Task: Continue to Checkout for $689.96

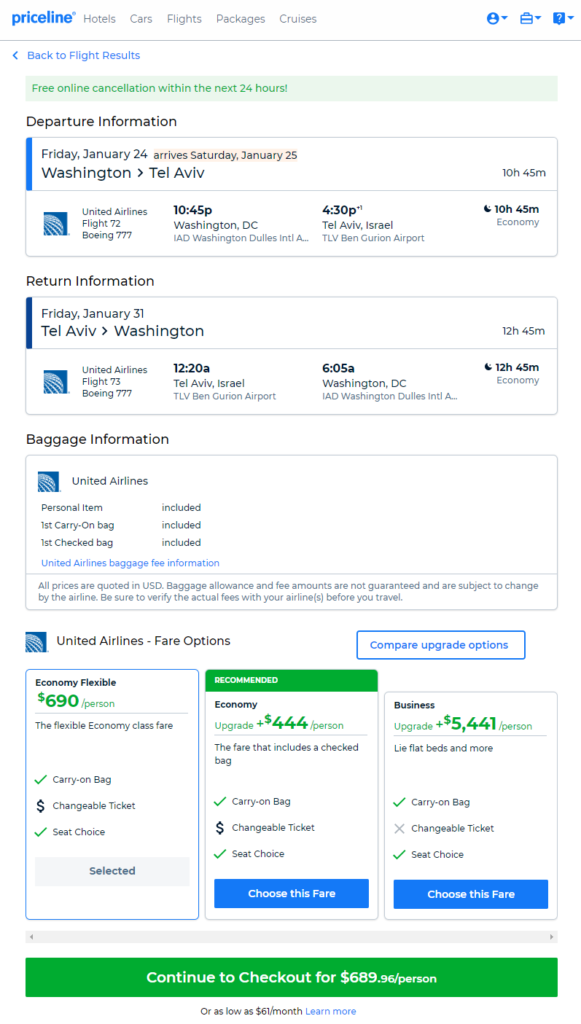Action: (292, 978)
